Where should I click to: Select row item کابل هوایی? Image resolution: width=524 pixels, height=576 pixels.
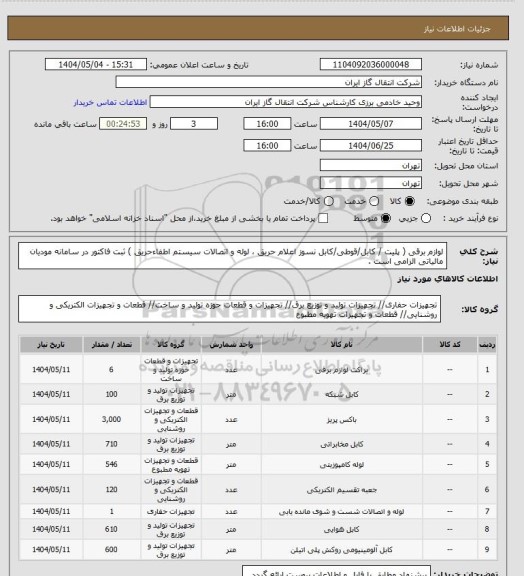[x=342, y=529]
